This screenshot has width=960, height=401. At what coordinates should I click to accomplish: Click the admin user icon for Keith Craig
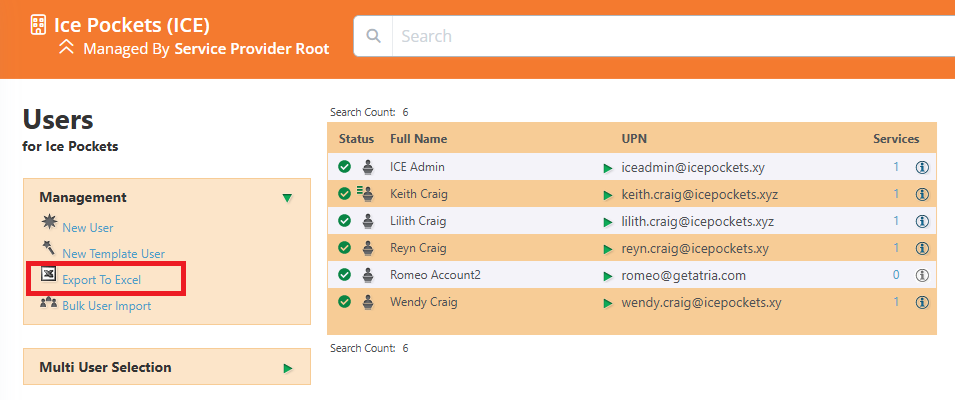(x=366, y=194)
